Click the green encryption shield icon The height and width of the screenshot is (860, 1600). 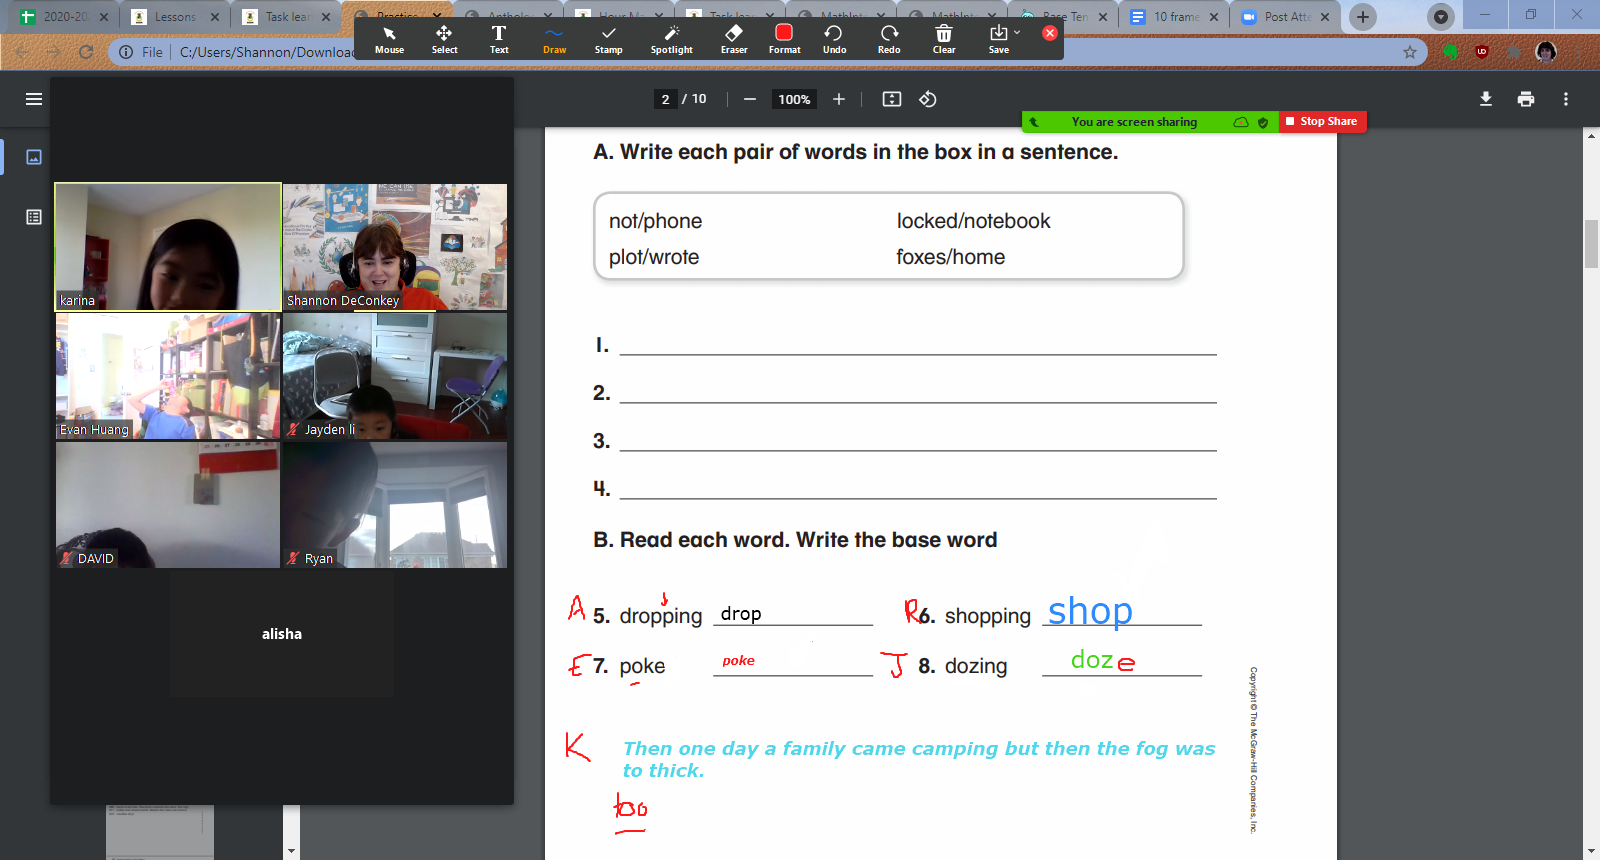click(1263, 122)
